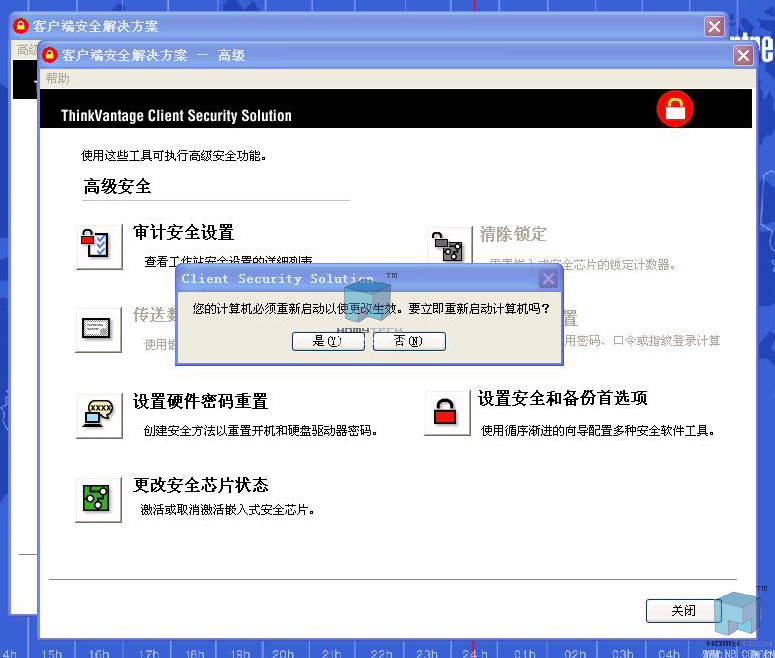Click the 清除锁定 heading text

(513, 234)
